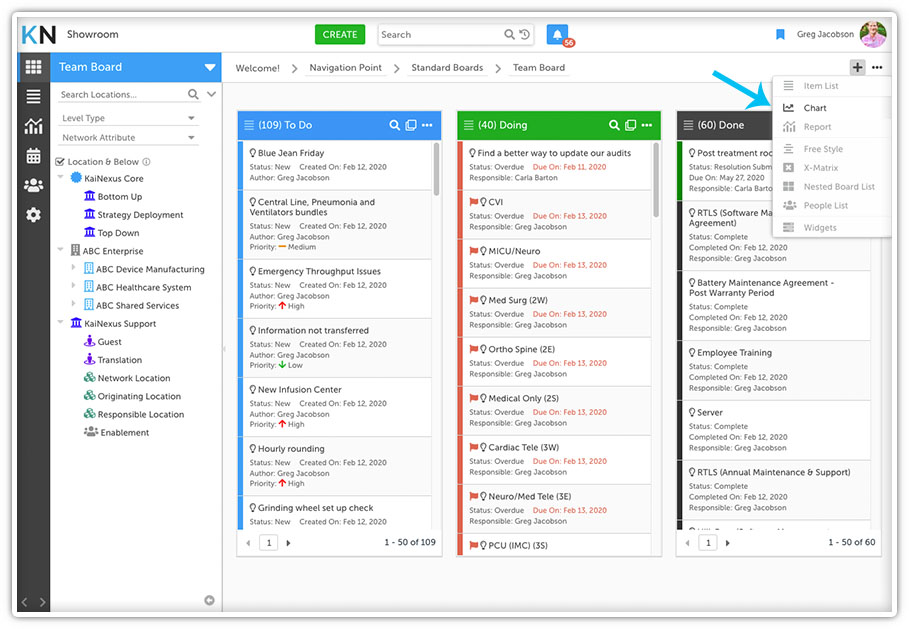Open the search history clock icon
This screenshot has width=909, height=629.
tap(525, 34)
